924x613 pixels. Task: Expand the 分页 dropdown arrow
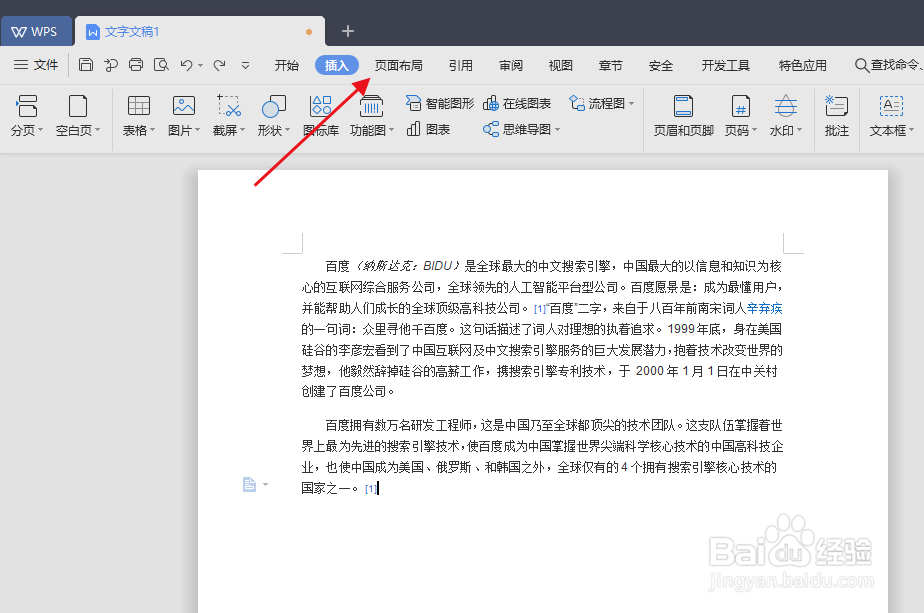tap(41, 130)
